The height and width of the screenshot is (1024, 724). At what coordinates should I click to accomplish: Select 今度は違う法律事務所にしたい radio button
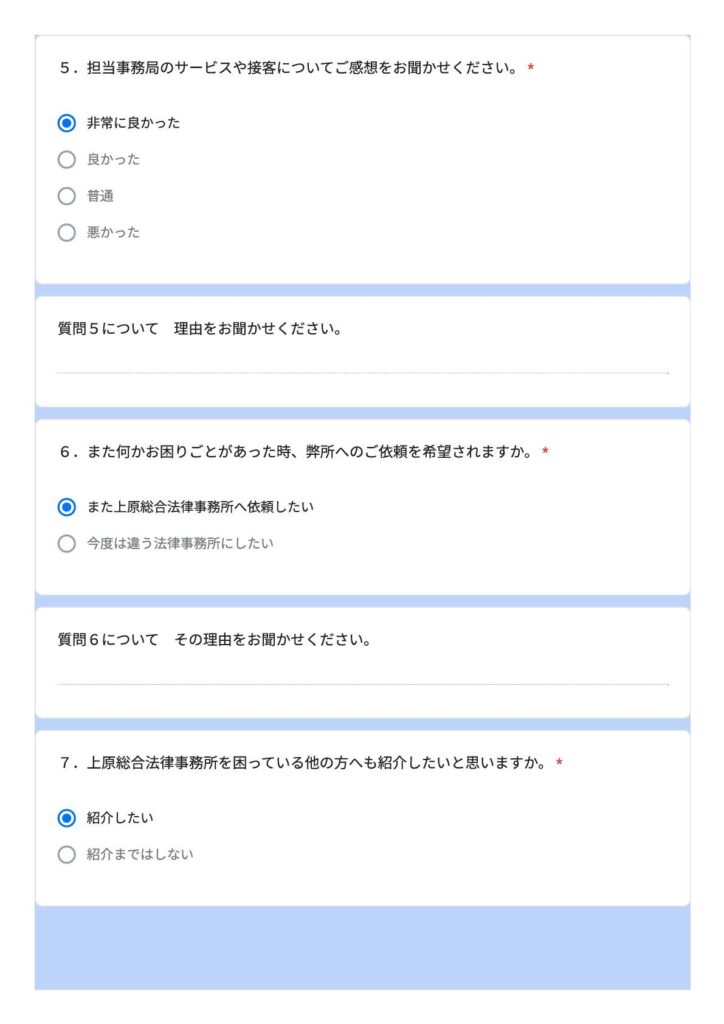coord(67,544)
